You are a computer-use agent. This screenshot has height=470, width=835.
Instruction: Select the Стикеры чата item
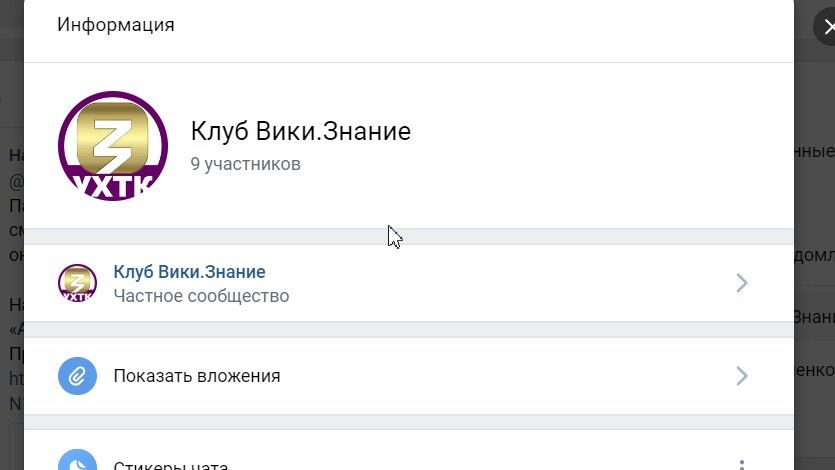pos(171,465)
